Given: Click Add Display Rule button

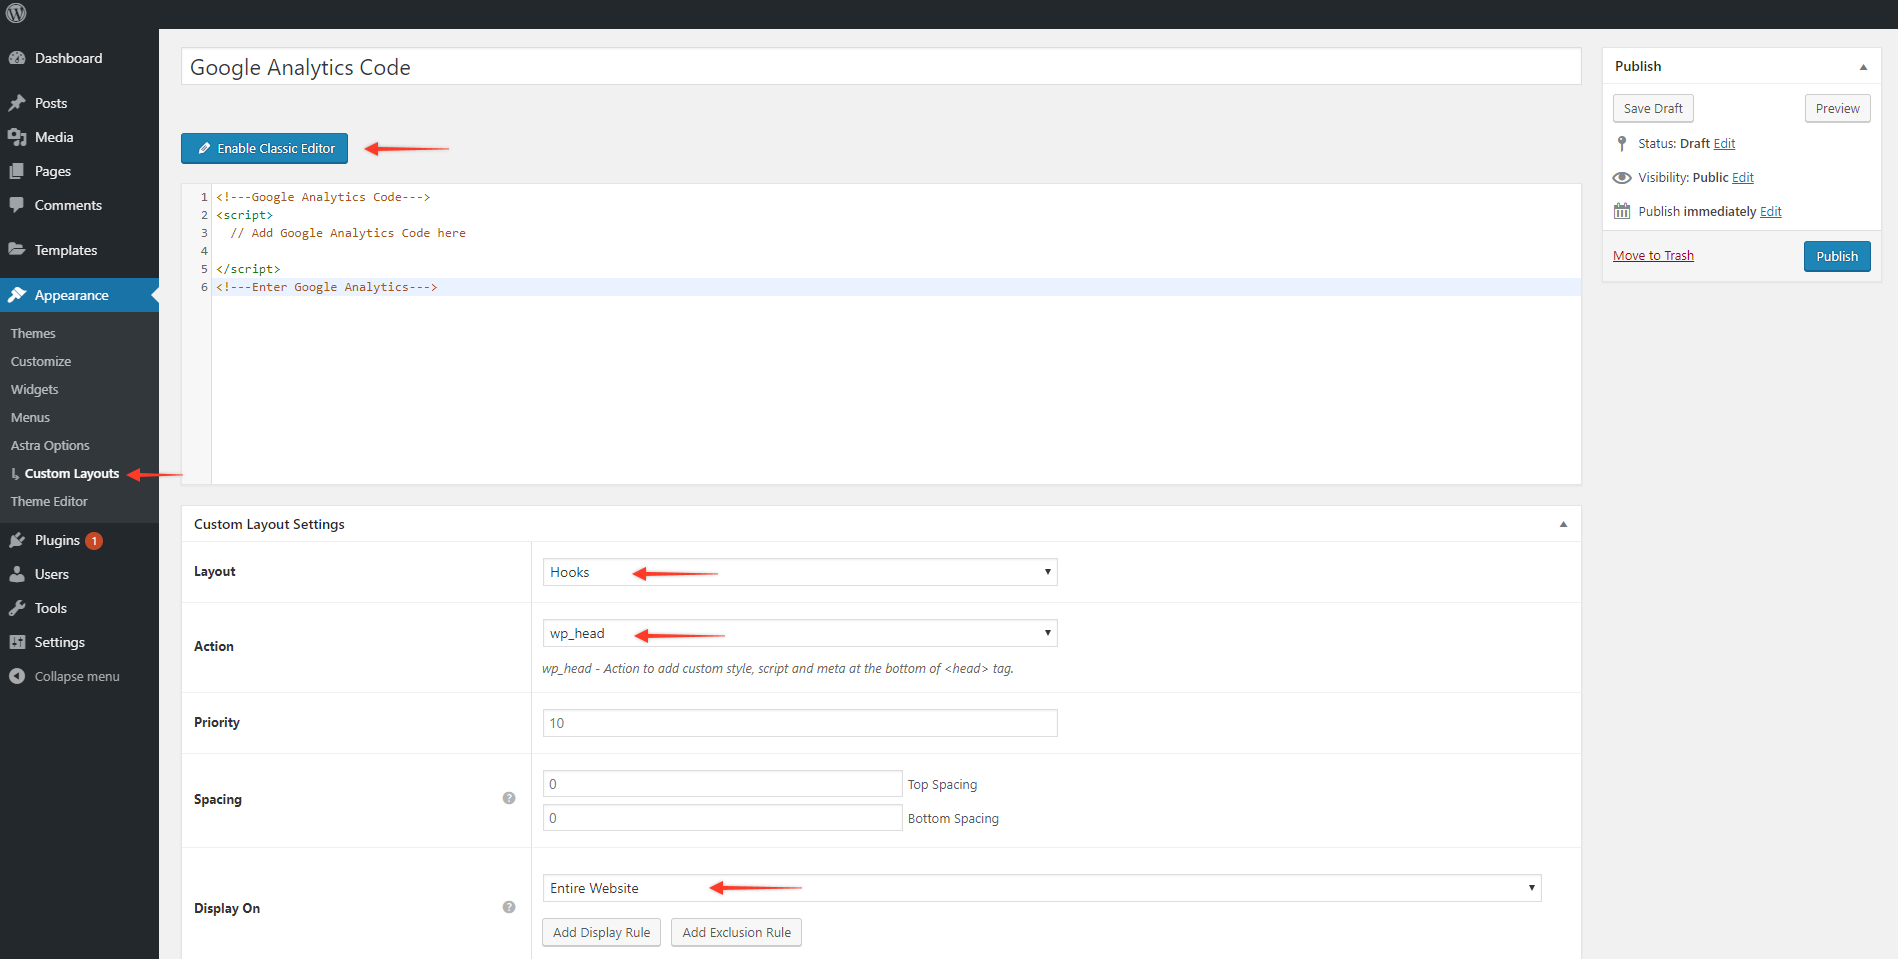Looking at the screenshot, I should 601,932.
